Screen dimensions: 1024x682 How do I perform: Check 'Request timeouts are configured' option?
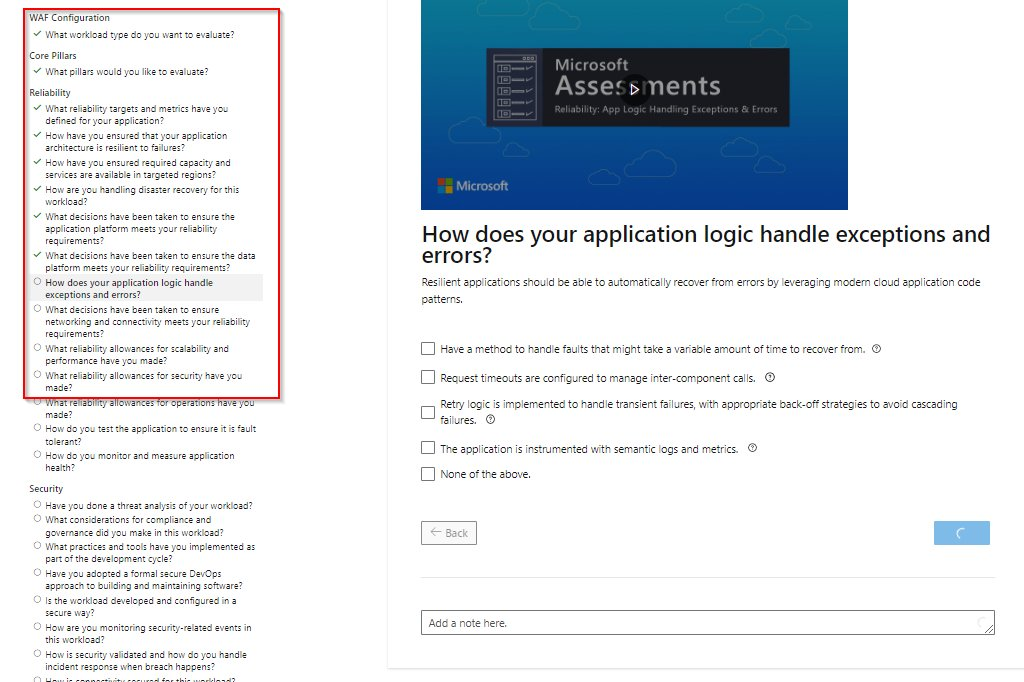click(x=428, y=377)
